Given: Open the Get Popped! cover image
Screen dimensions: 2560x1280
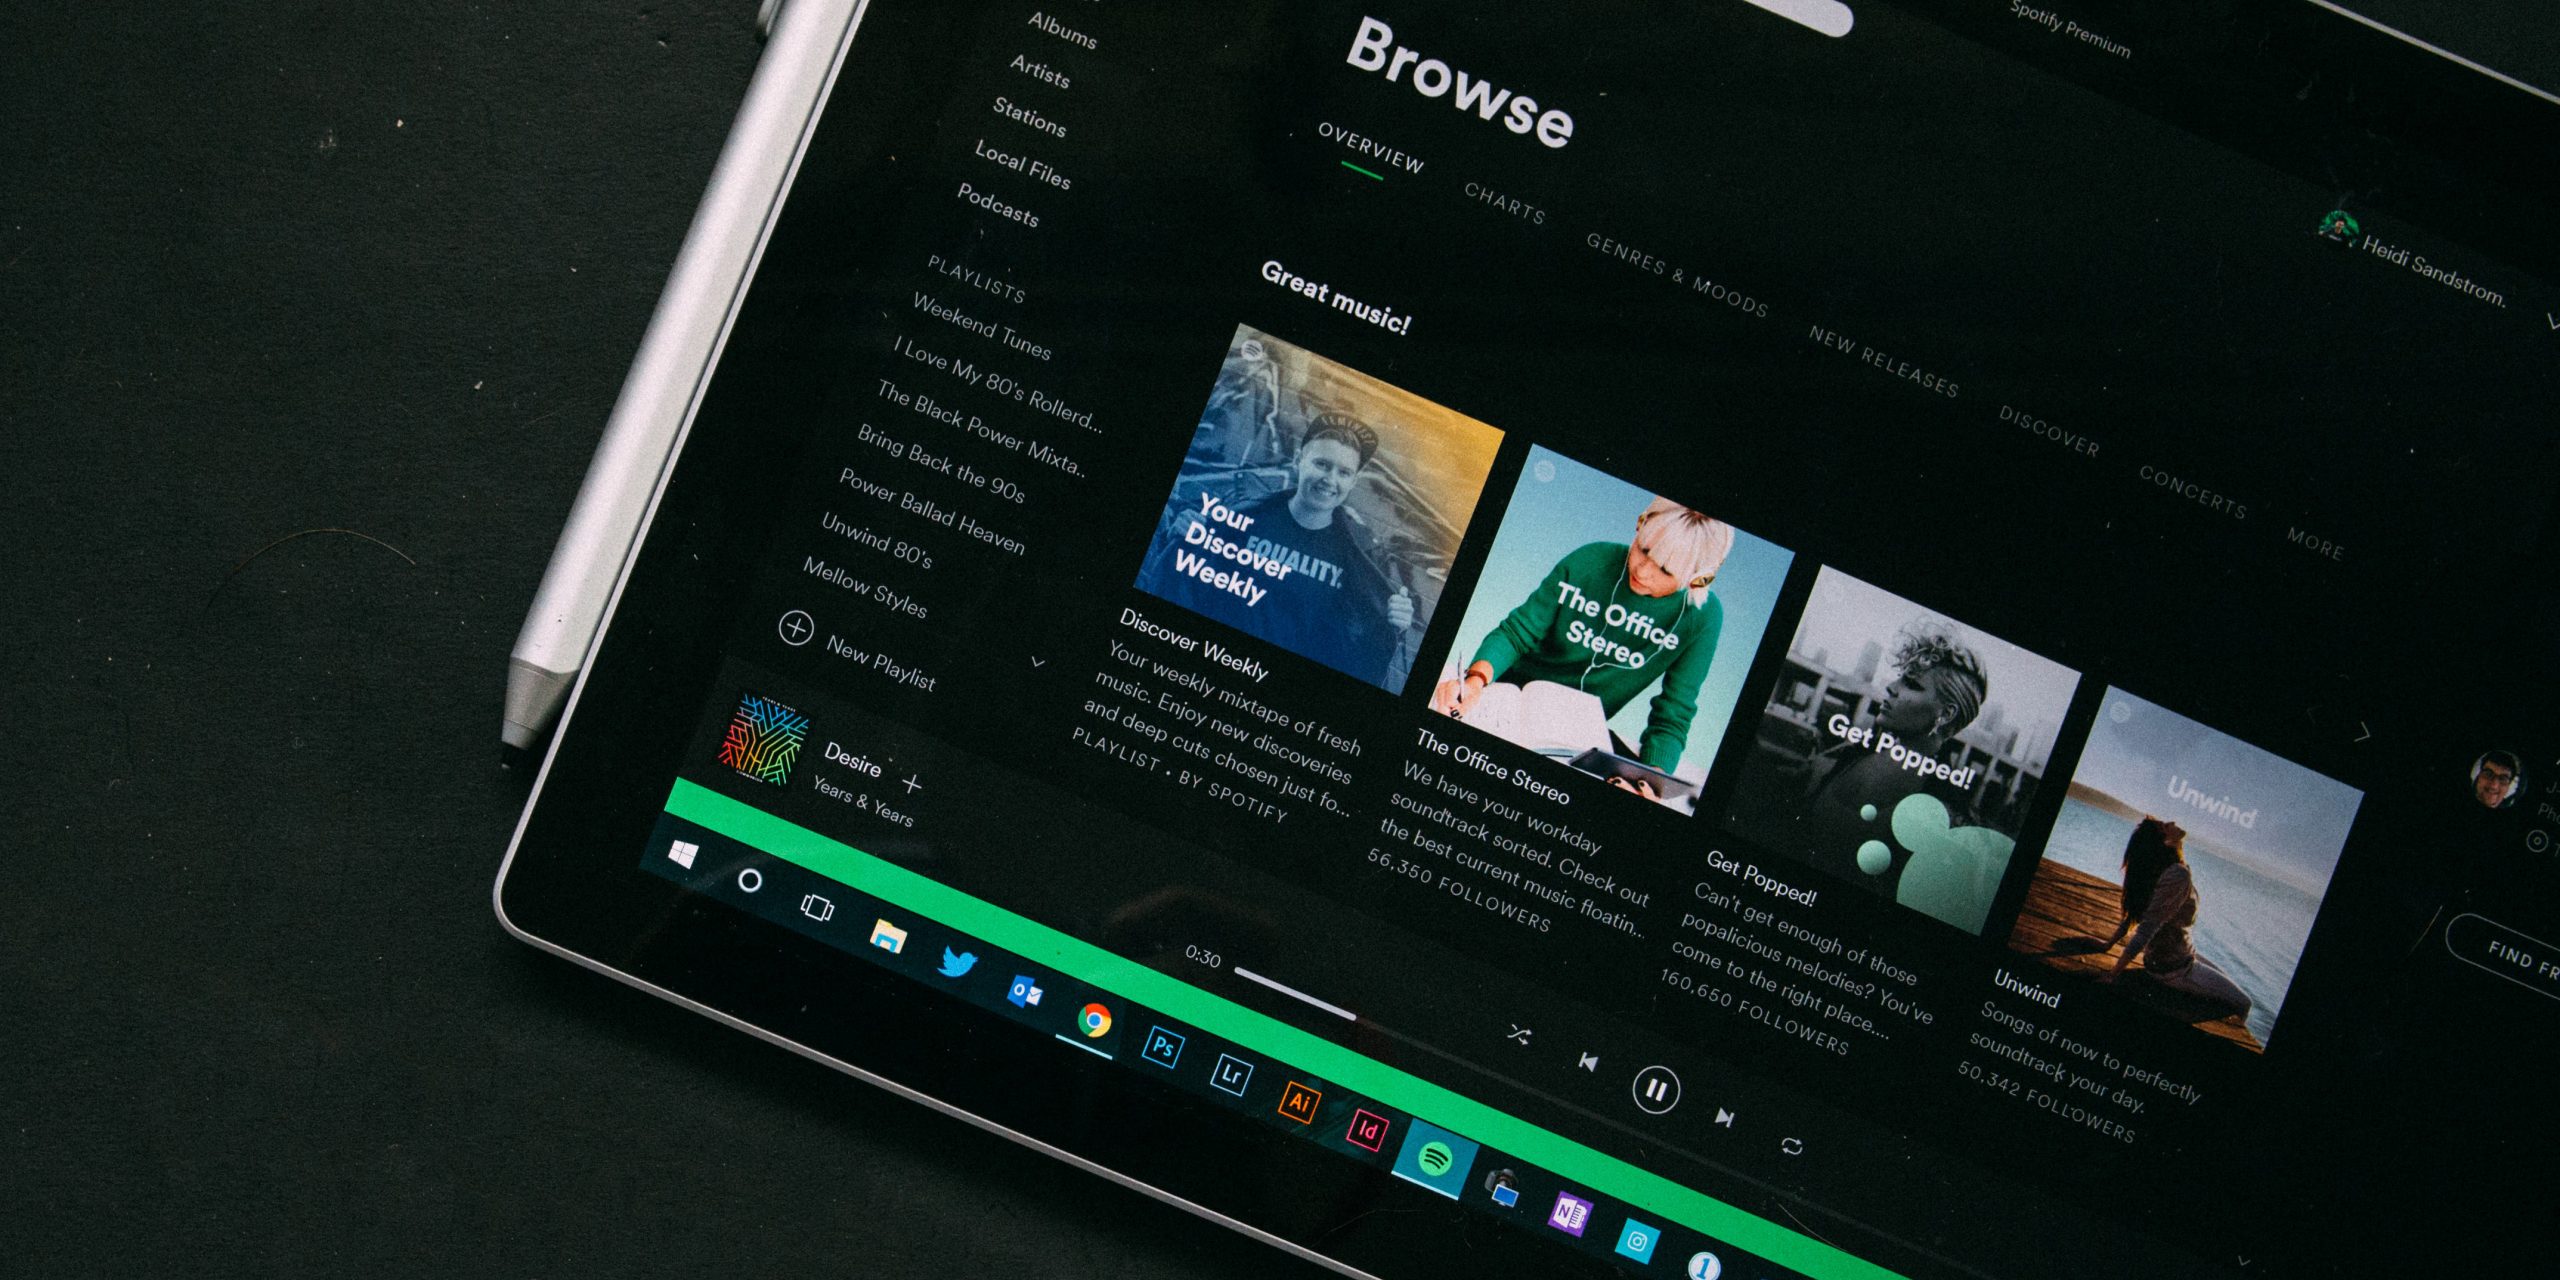Looking at the screenshot, I should [1903, 750].
